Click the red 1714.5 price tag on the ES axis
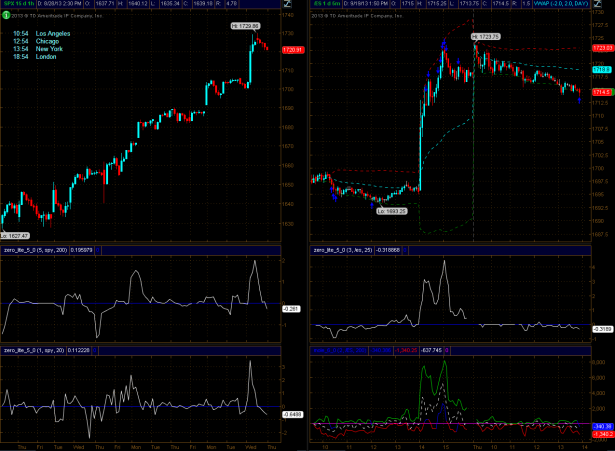The width and height of the screenshot is (615, 451). (602, 92)
